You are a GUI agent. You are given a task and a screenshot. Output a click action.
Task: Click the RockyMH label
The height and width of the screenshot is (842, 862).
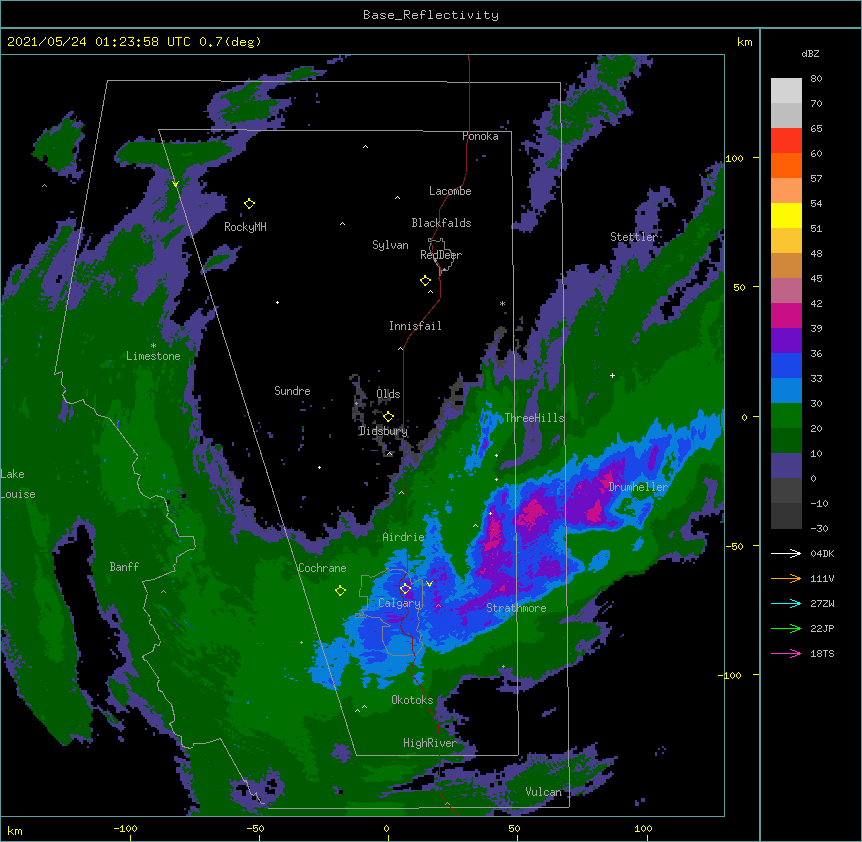pos(245,227)
